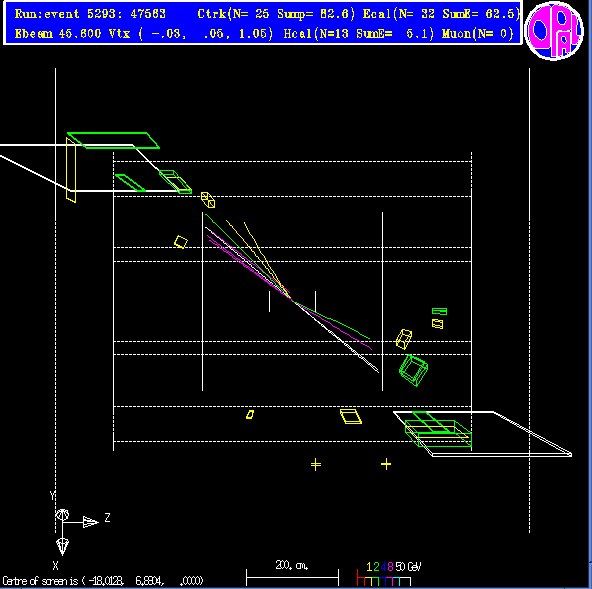The width and height of the screenshot is (592, 589).
Task: Select the small yellow square left of tracks
Action: [181, 242]
